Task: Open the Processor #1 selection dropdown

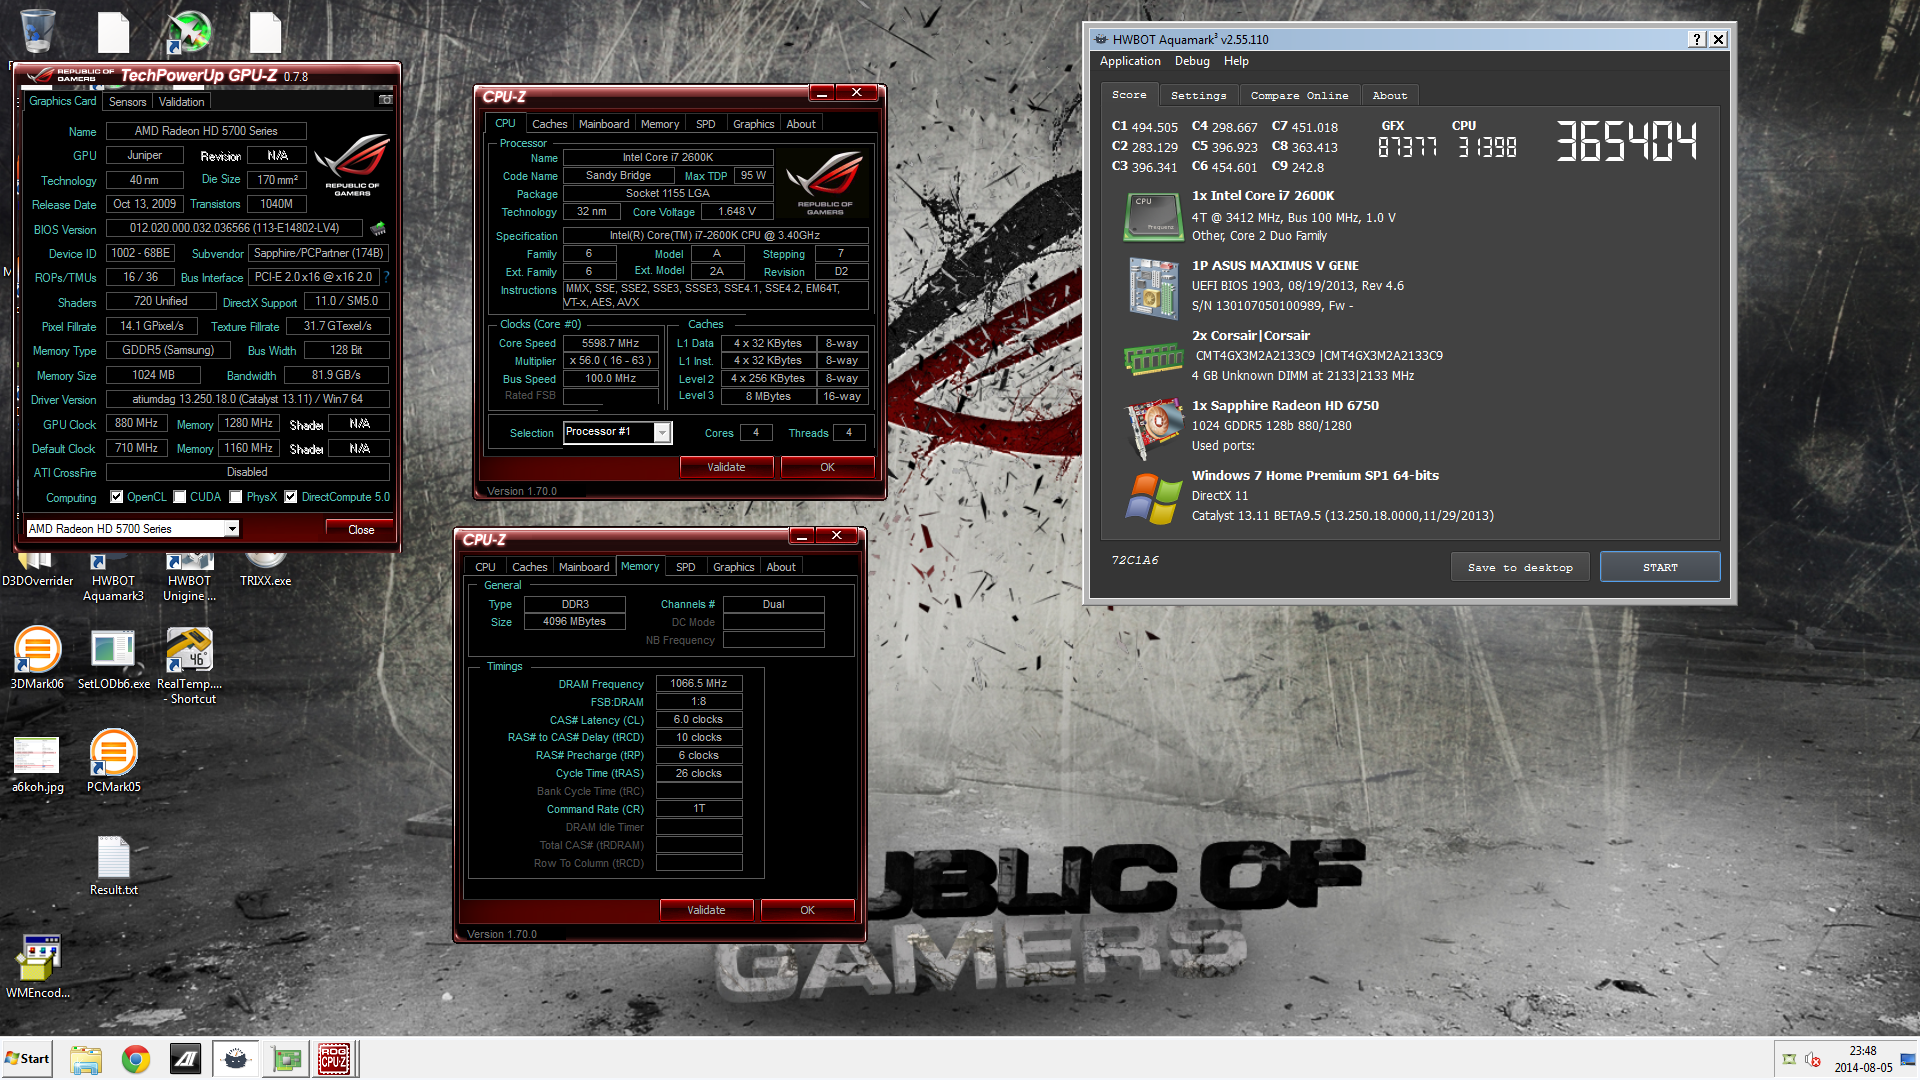Action: click(662, 432)
